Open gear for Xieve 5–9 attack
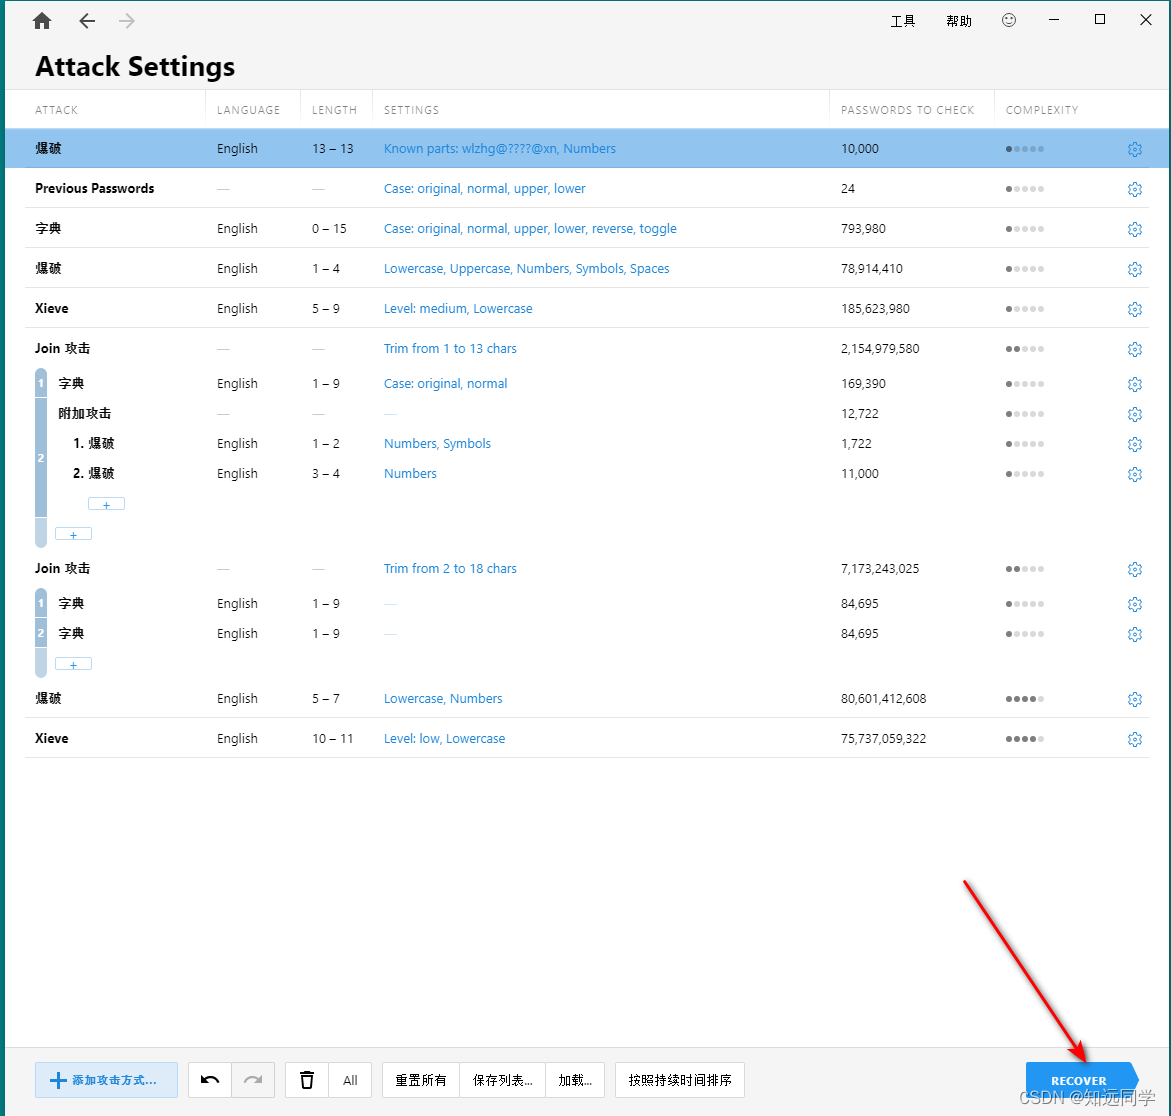The height and width of the screenshot is (1116, 1171). tap(1134, 309)
